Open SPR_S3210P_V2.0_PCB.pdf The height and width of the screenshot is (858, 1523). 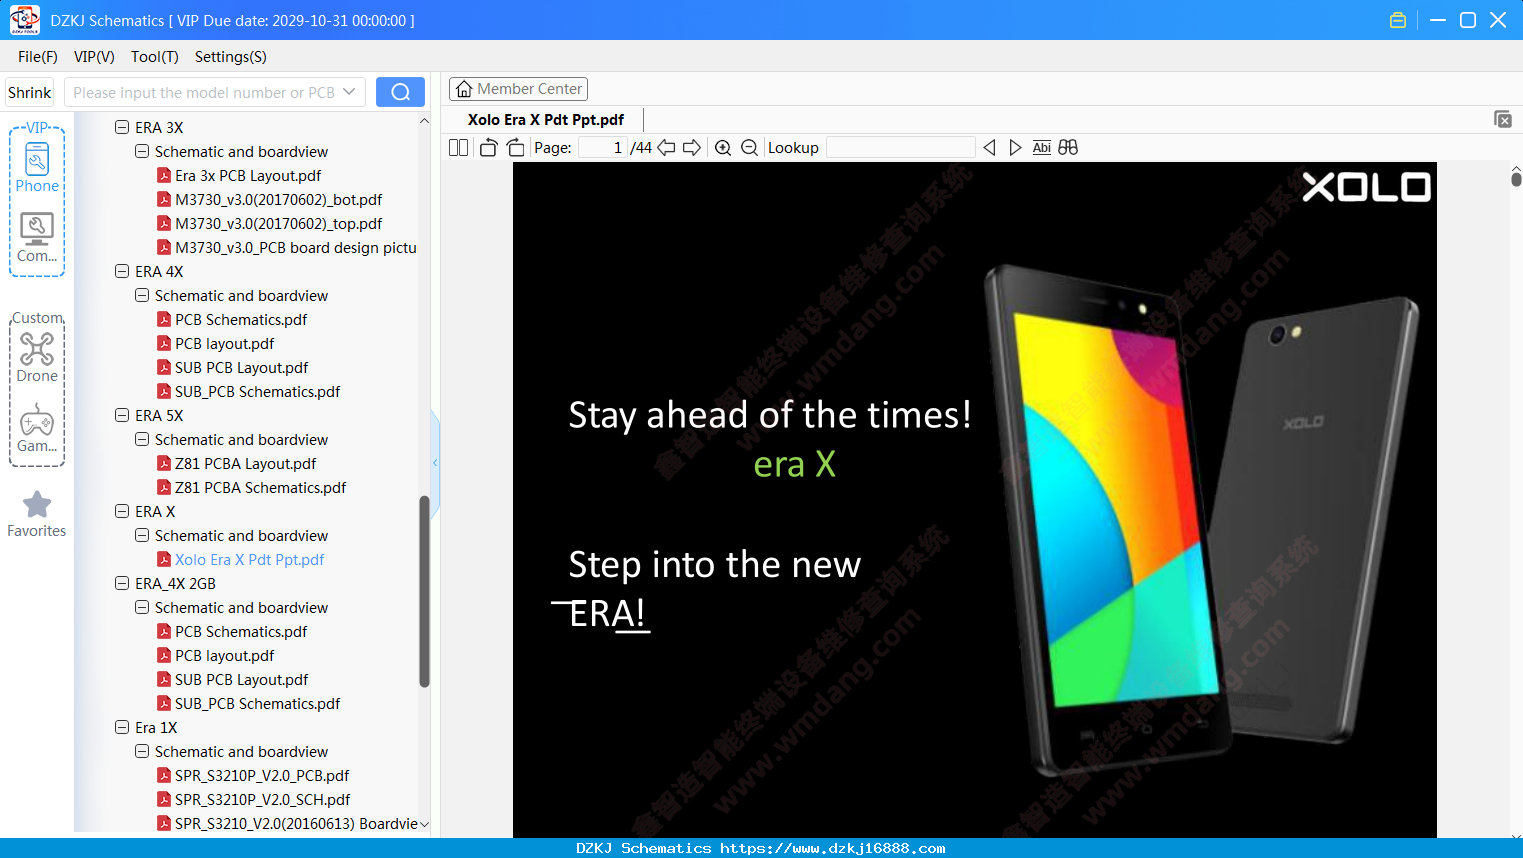point(262,775)
